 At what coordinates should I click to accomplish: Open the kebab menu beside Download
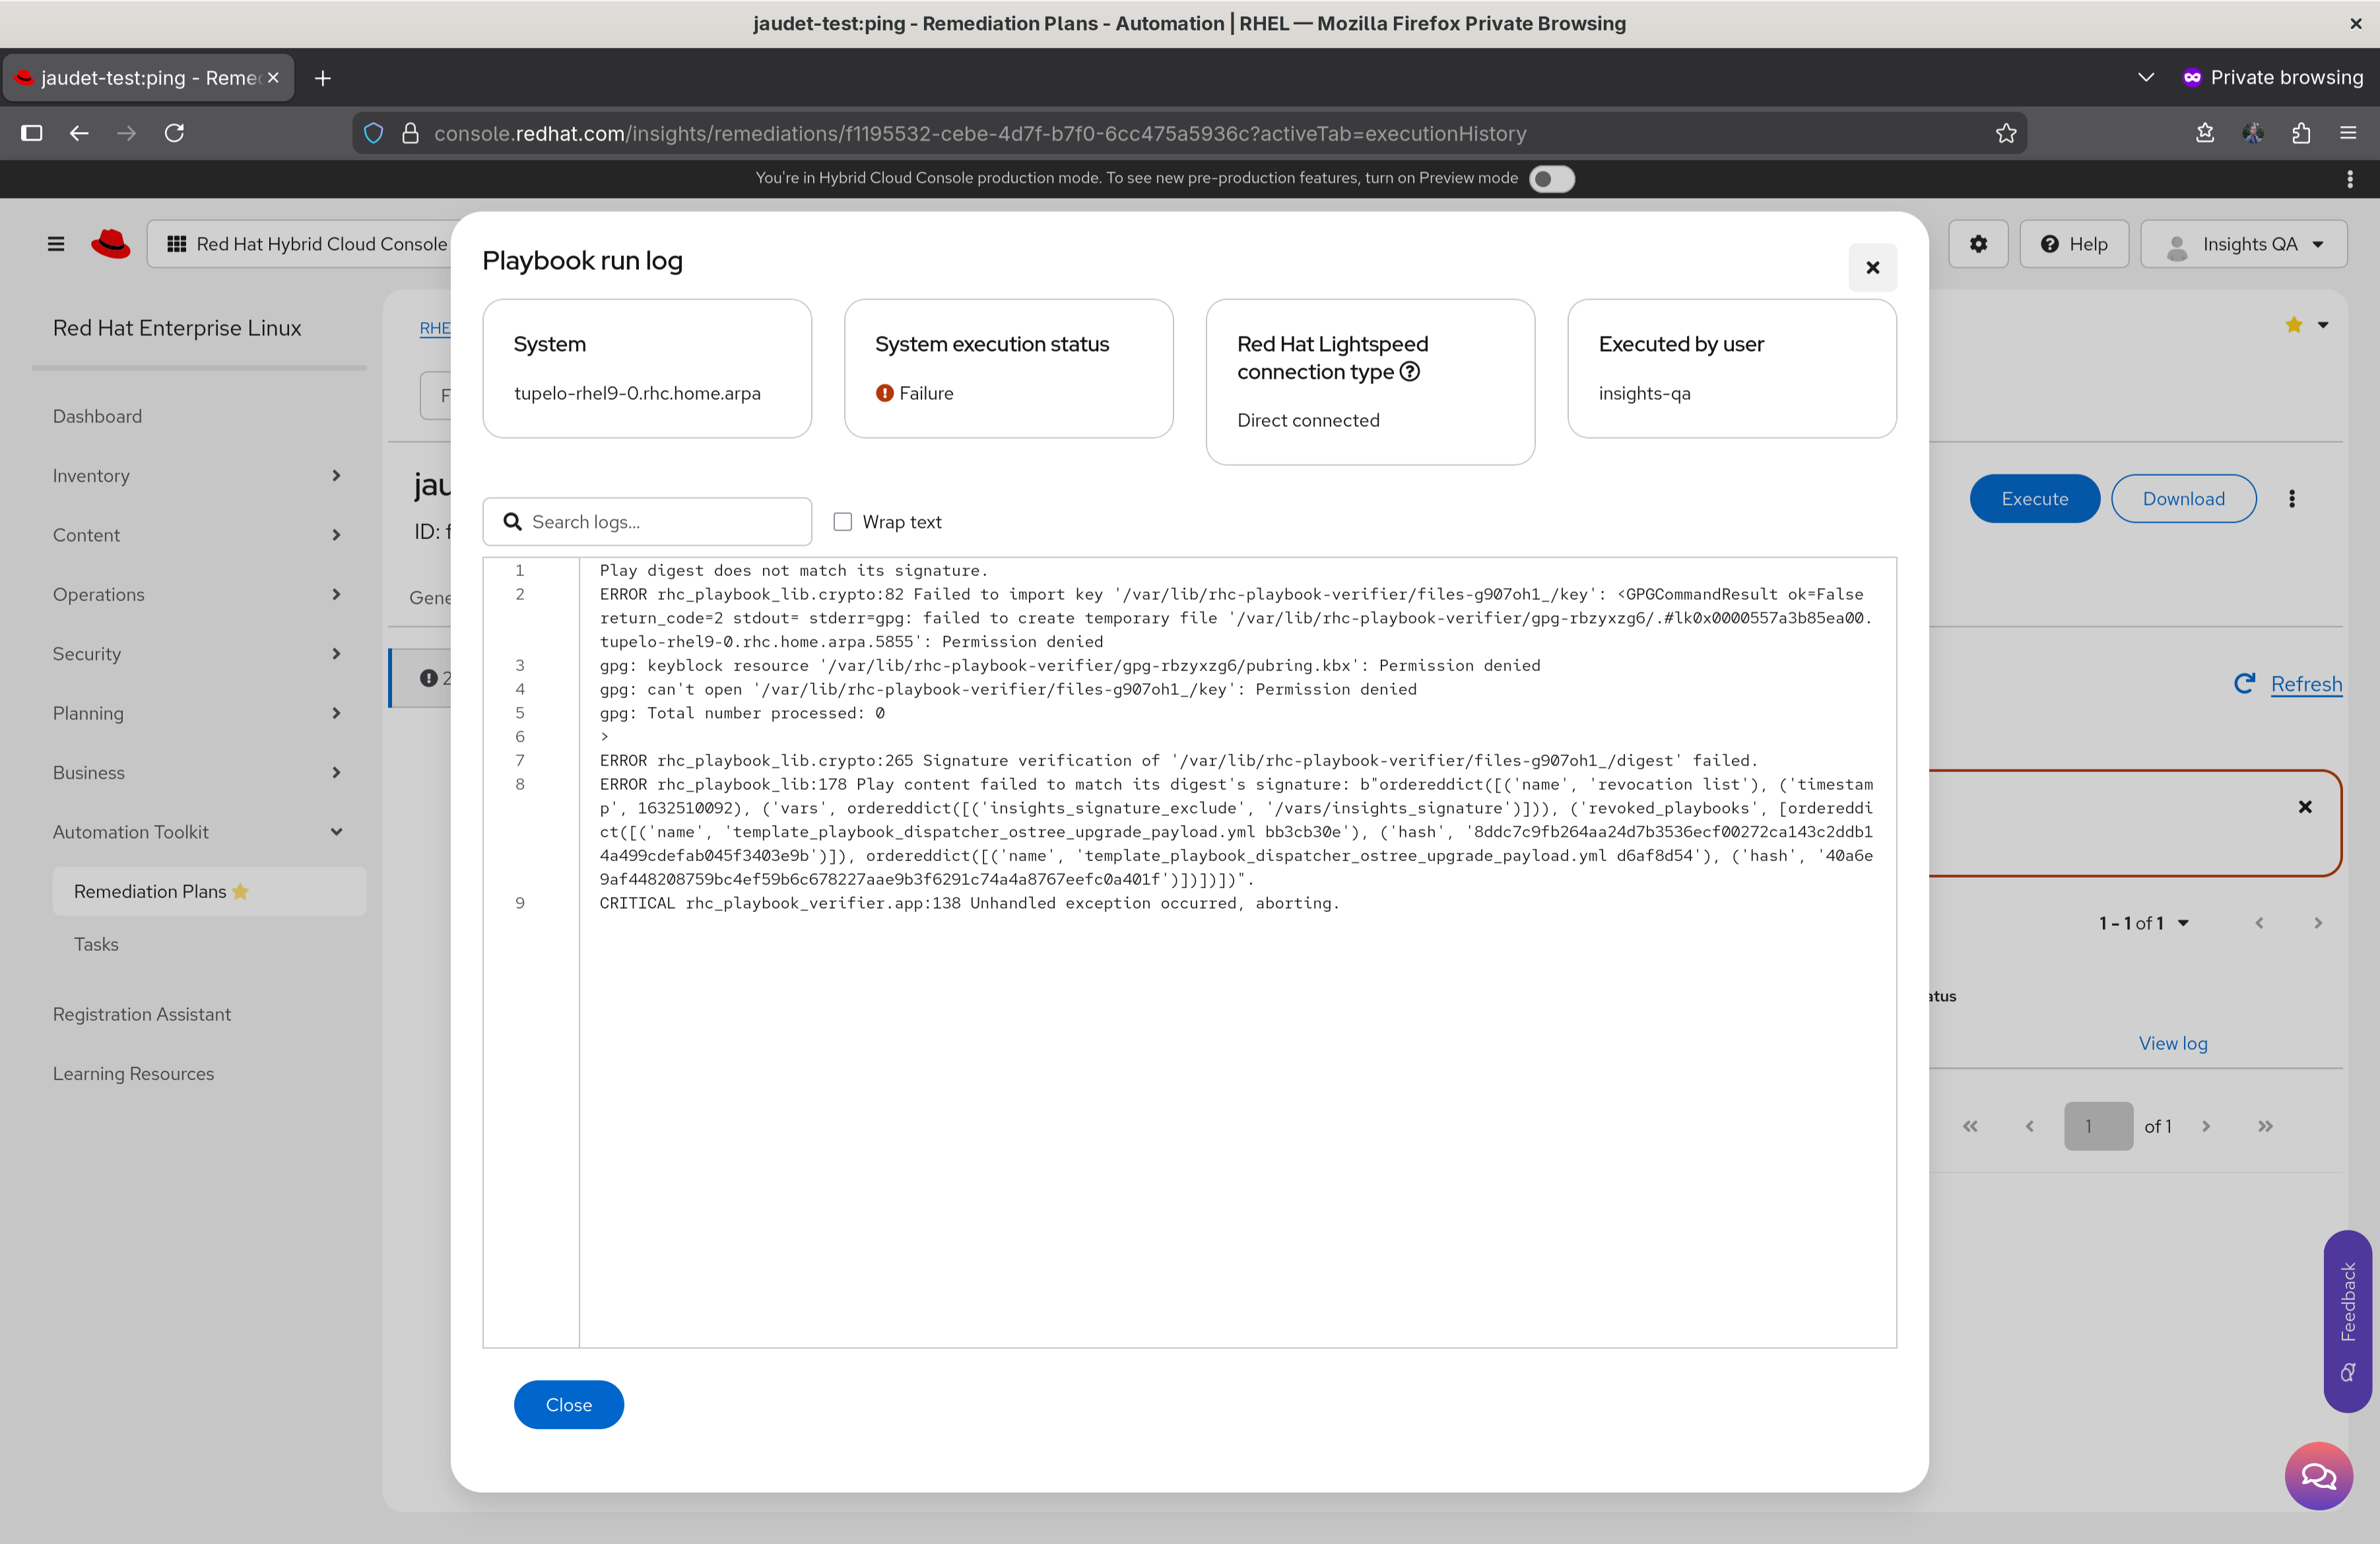[x=2291, y=499]
